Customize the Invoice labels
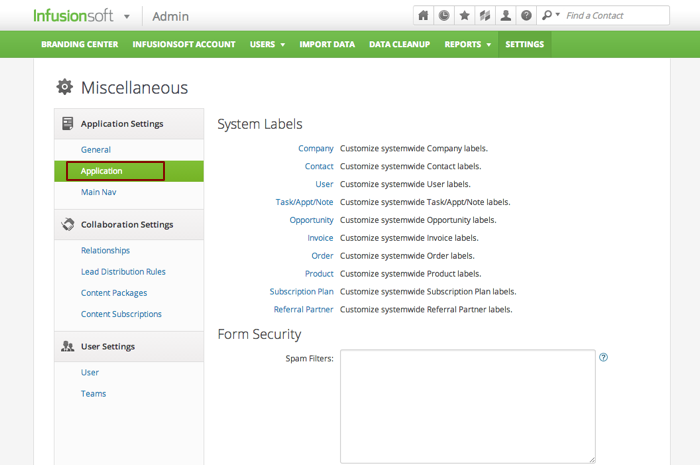This screenshot has width=700, height=465. pos(320,238)
